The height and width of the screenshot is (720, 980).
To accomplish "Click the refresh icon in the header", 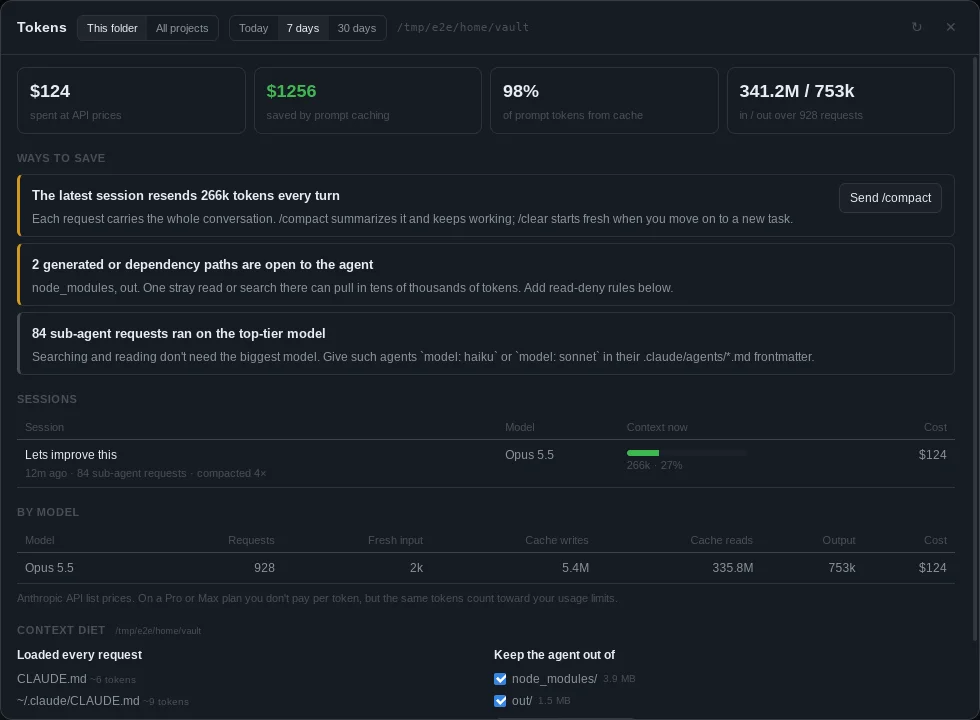I will [916, 27].
